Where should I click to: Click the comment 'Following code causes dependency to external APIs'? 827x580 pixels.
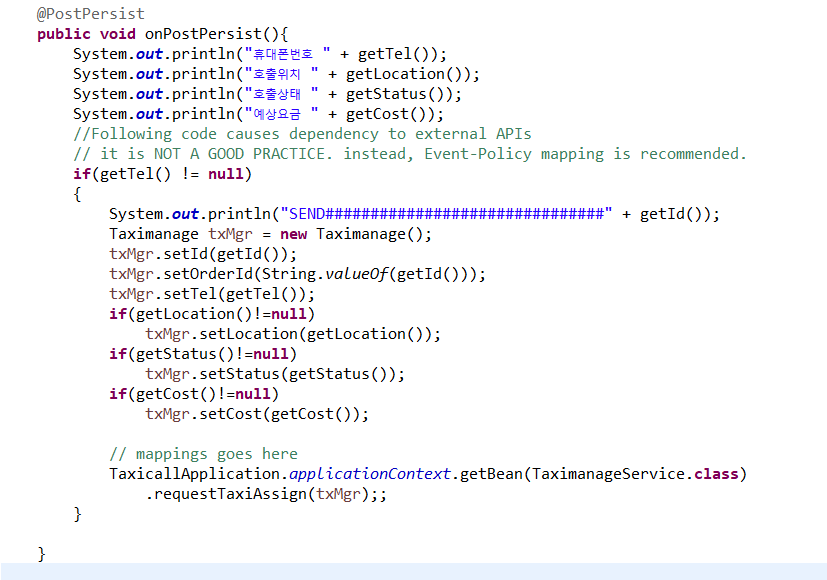[302, 134]
